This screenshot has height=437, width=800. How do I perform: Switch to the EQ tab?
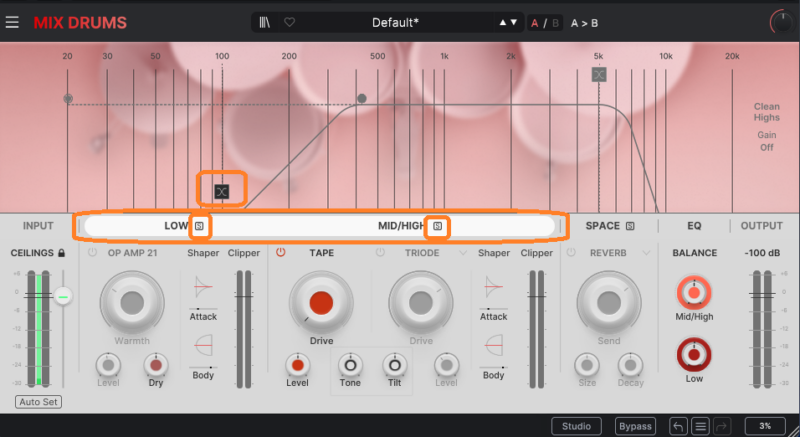tap(694, 227)
